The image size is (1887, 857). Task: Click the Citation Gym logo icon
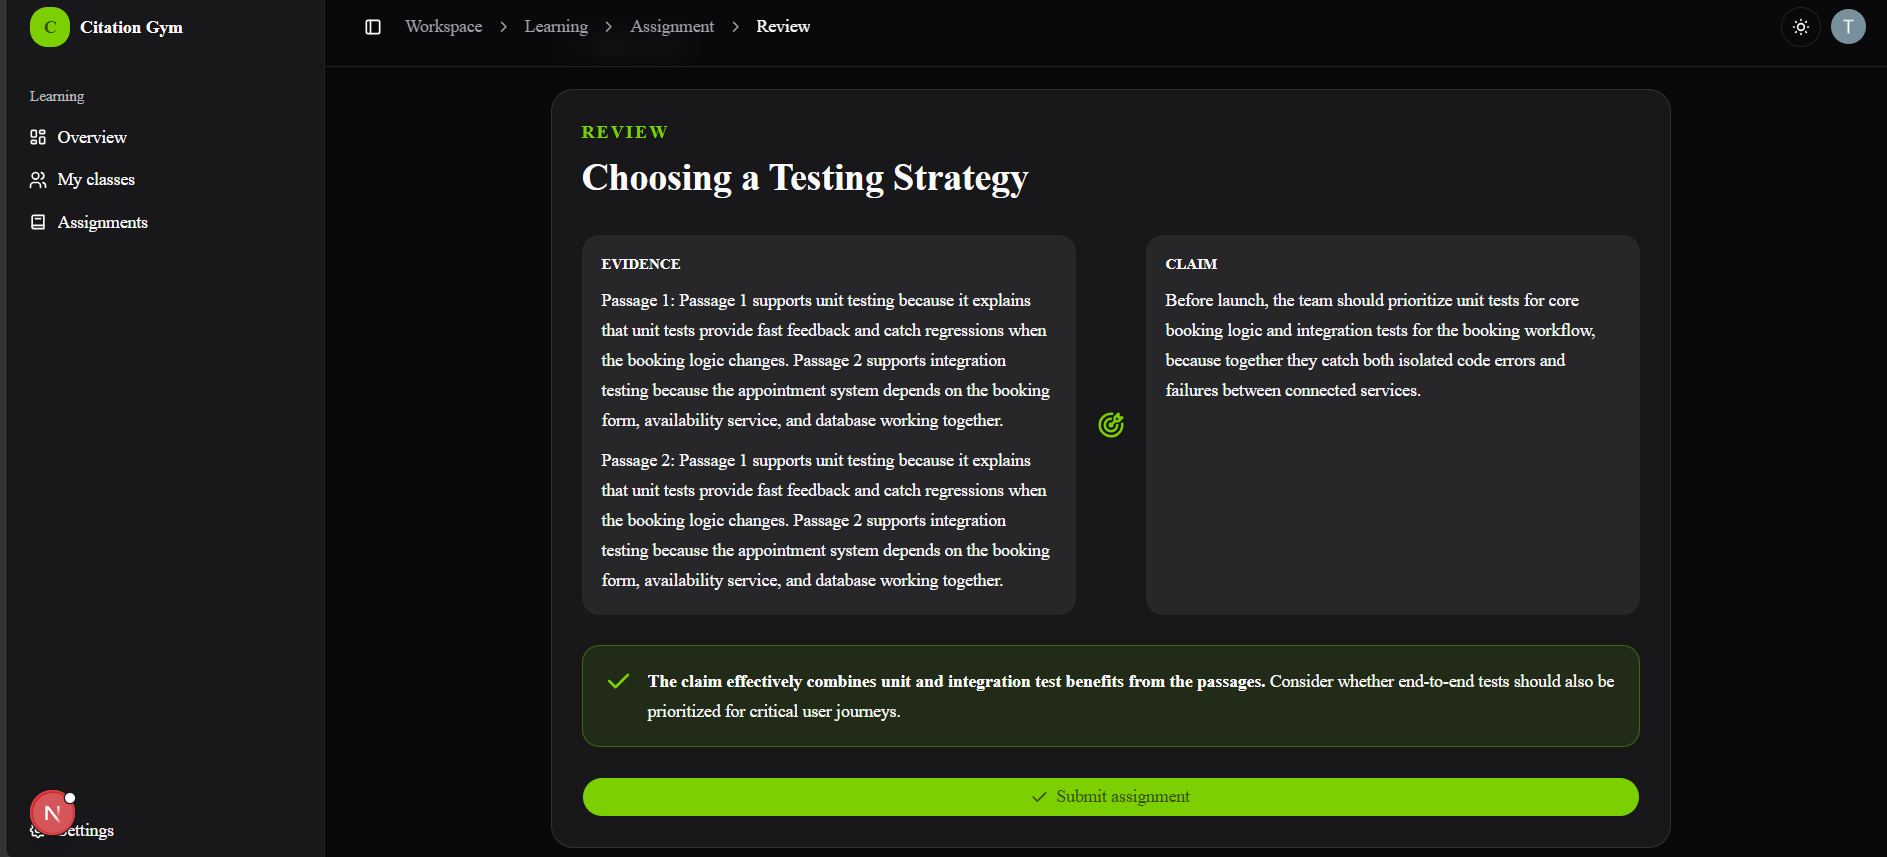click(50, 27)
